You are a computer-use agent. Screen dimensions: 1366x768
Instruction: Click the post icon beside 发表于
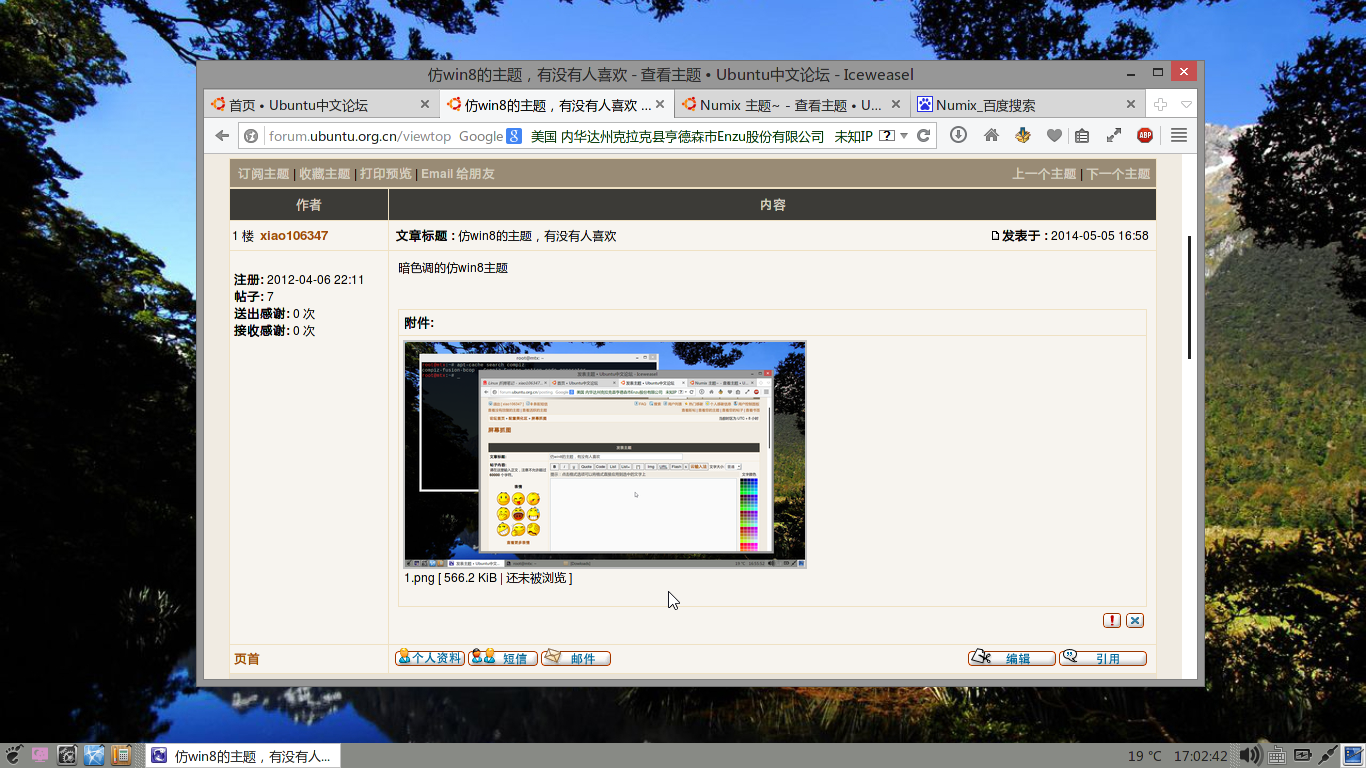pos(995,236)
